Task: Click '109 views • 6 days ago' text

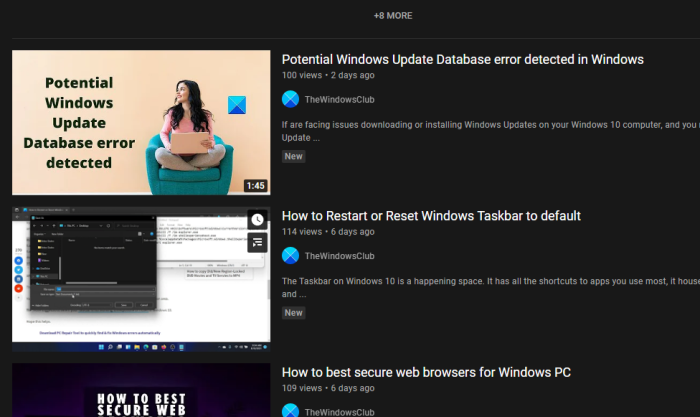Action: [328, 388]
